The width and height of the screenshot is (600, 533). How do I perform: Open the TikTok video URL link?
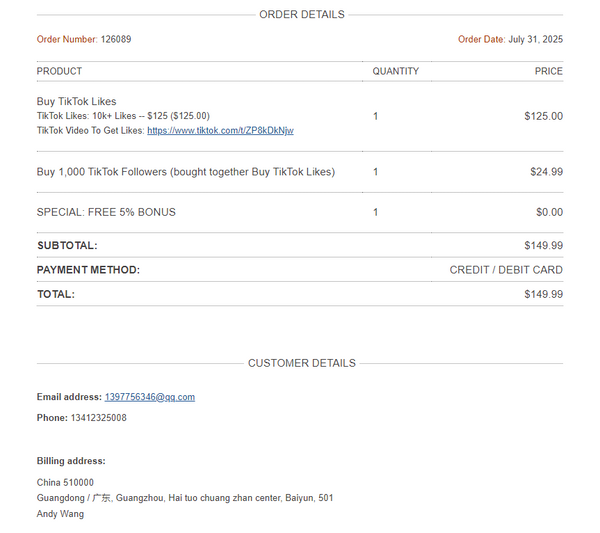coord(220,130)
